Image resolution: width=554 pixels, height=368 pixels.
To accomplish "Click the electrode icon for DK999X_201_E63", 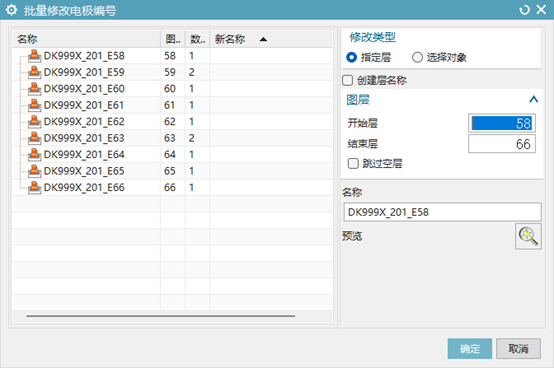I will [34, 138].
